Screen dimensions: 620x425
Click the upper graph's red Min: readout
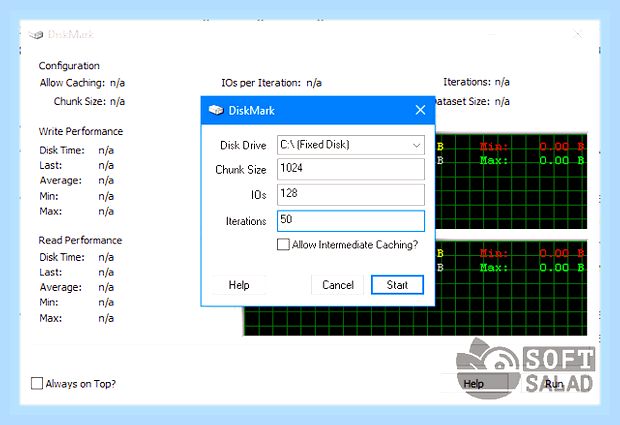(532, 147)
